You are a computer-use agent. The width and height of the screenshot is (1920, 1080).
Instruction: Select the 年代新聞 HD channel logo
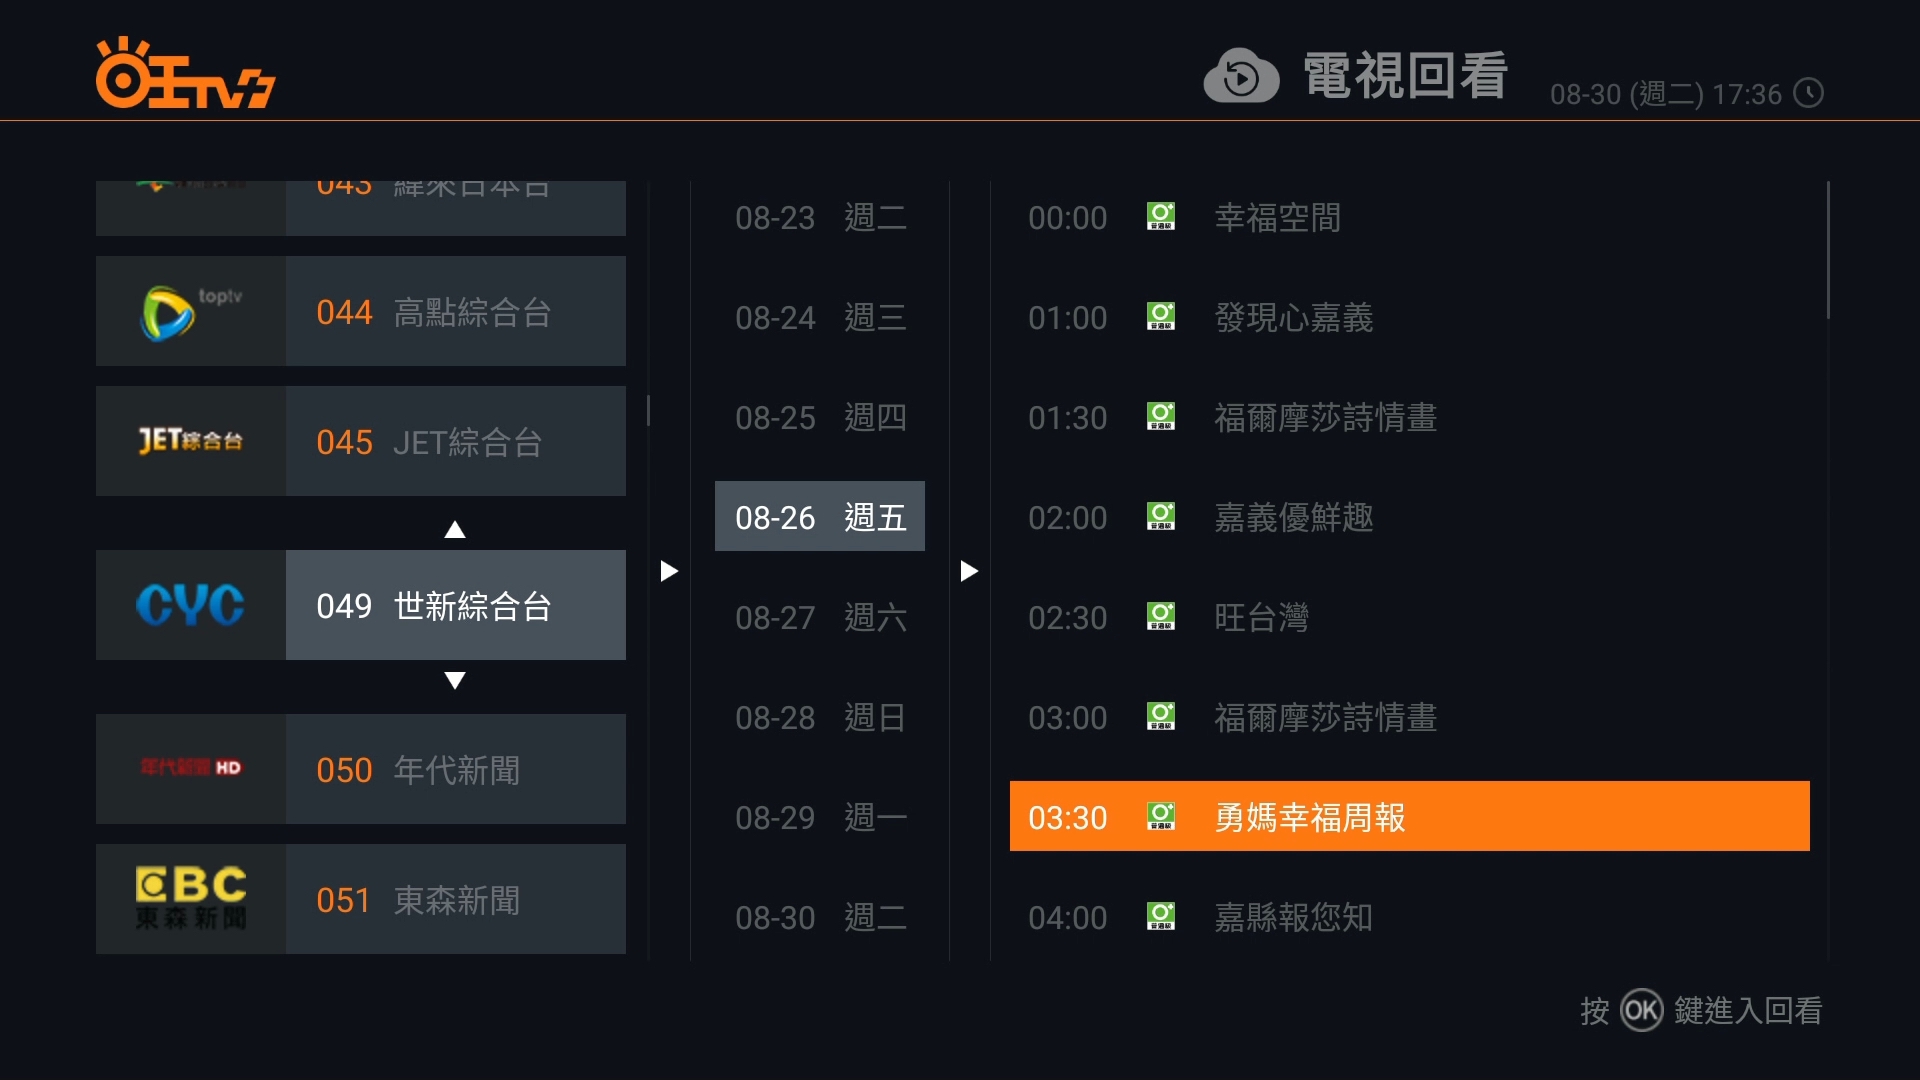(191, 769)
